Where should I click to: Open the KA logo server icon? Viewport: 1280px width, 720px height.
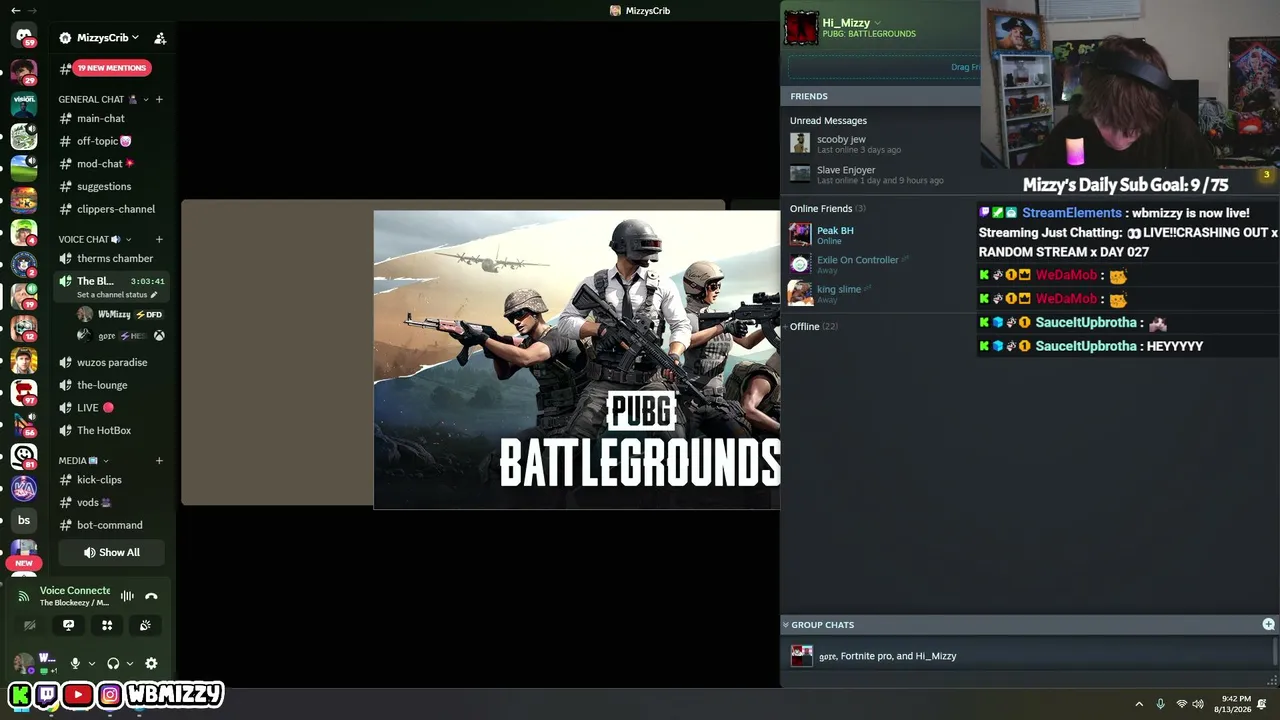tap(24, 488)
